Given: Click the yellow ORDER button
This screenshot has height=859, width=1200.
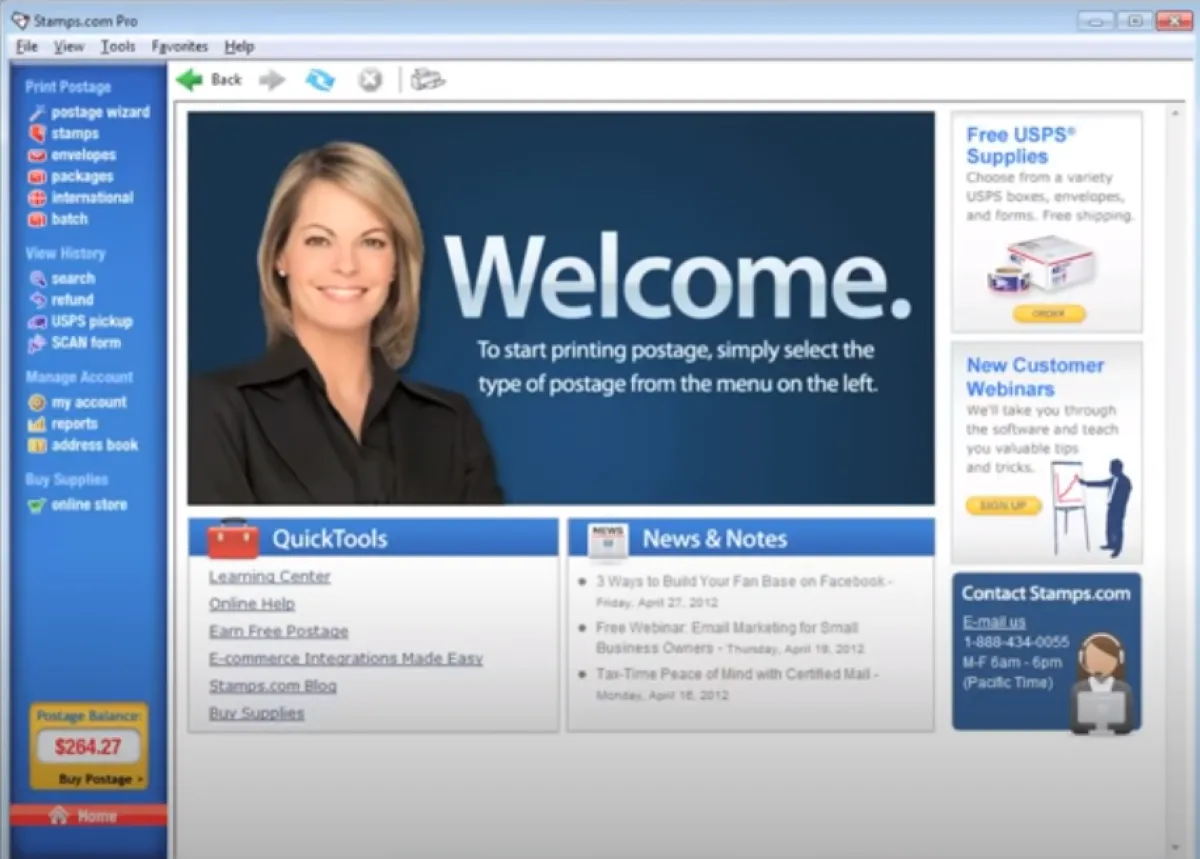Looking at the screenshot, I should point(1048,314).
